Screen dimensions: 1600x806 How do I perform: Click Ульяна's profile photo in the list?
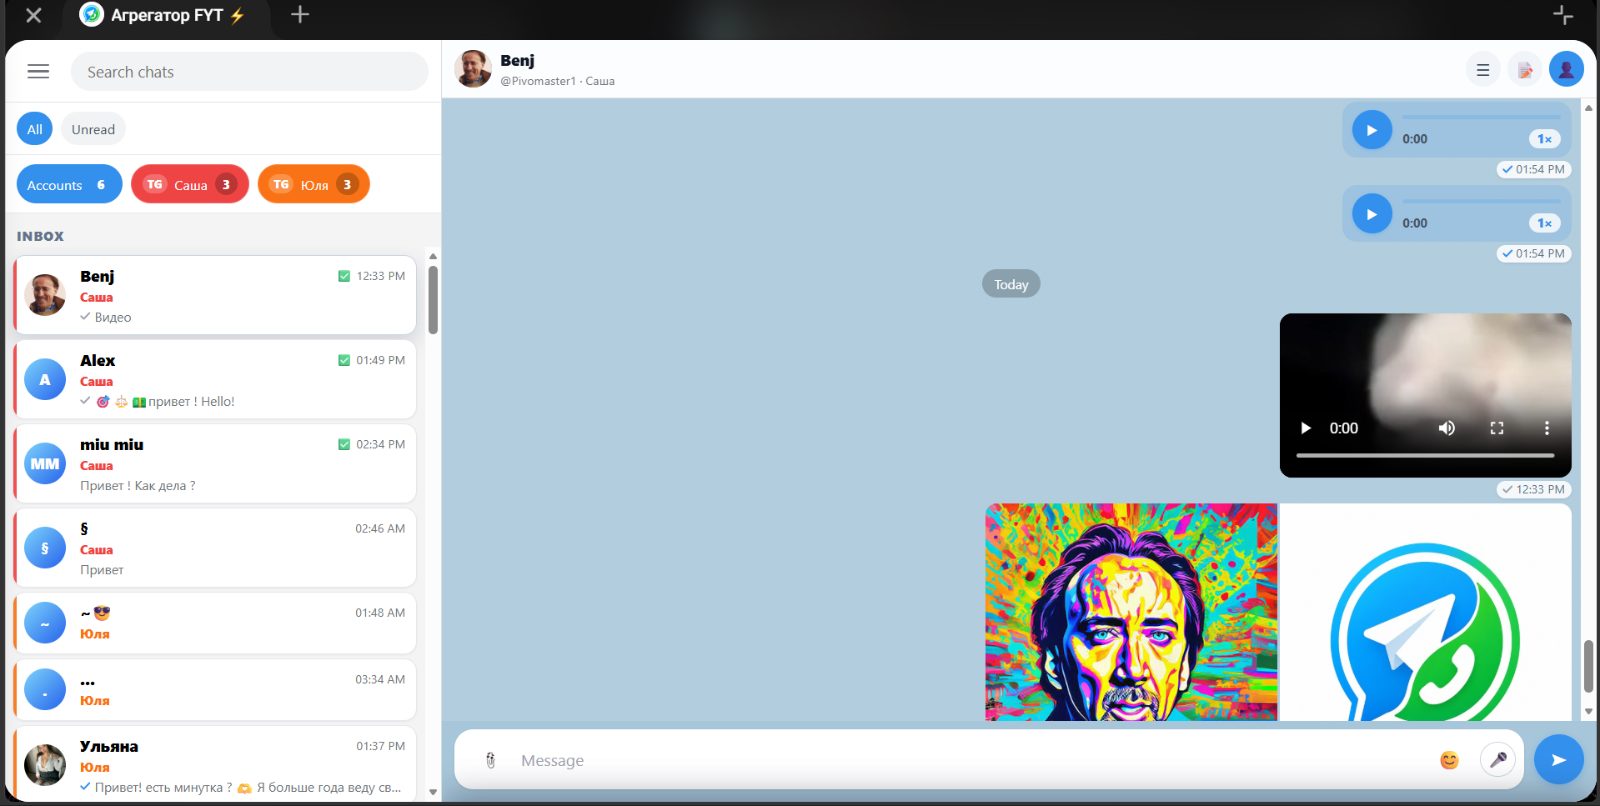coord(45,765)
